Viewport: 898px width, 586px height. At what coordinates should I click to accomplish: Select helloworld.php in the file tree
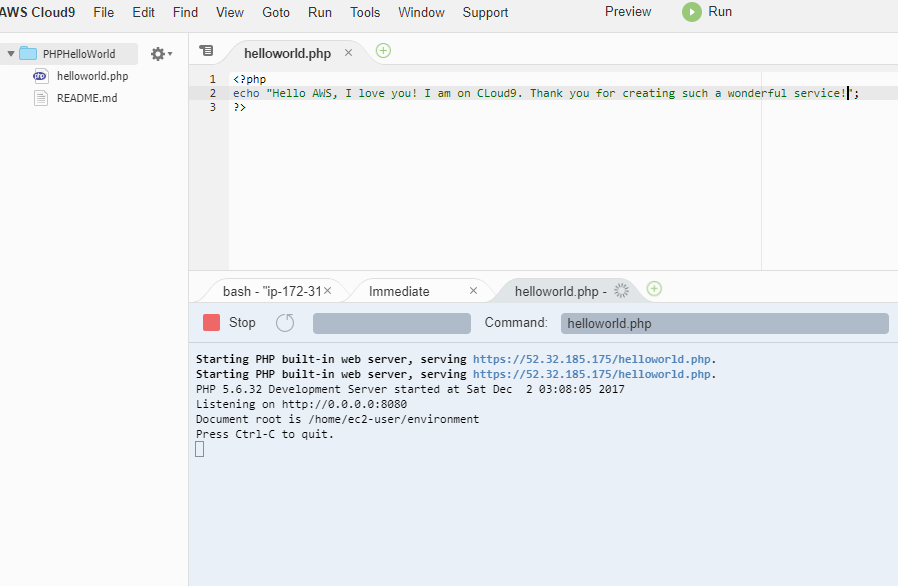click(92, 76)
